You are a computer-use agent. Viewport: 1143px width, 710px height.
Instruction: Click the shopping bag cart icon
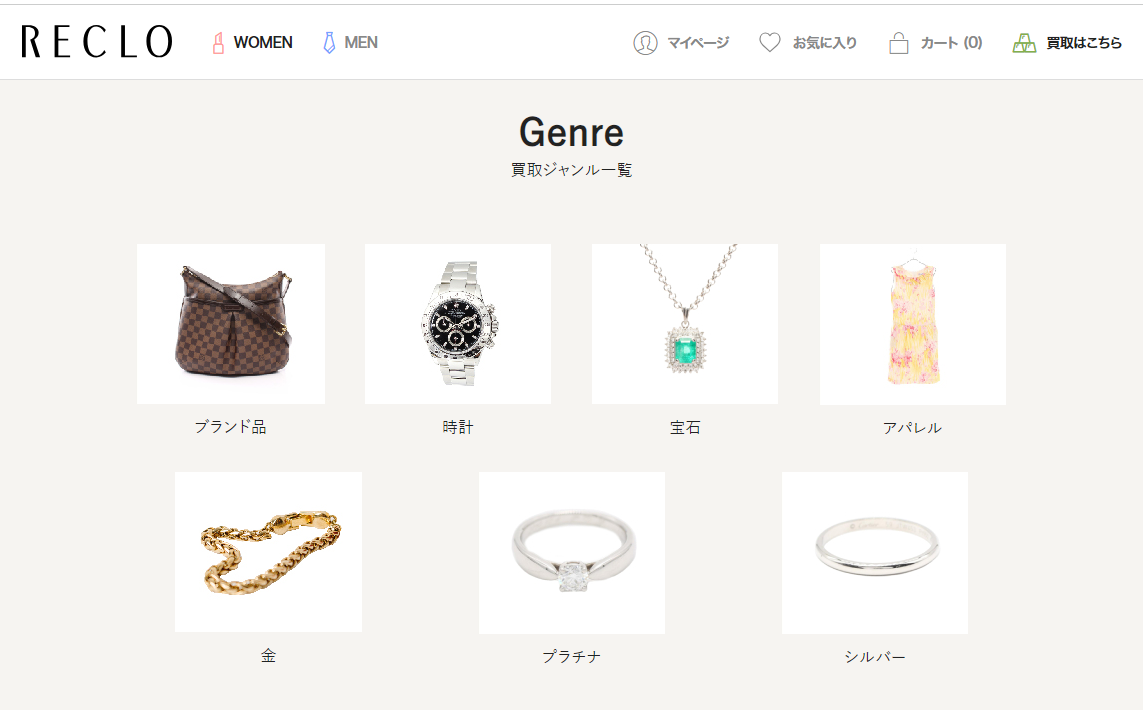(899, 43)
